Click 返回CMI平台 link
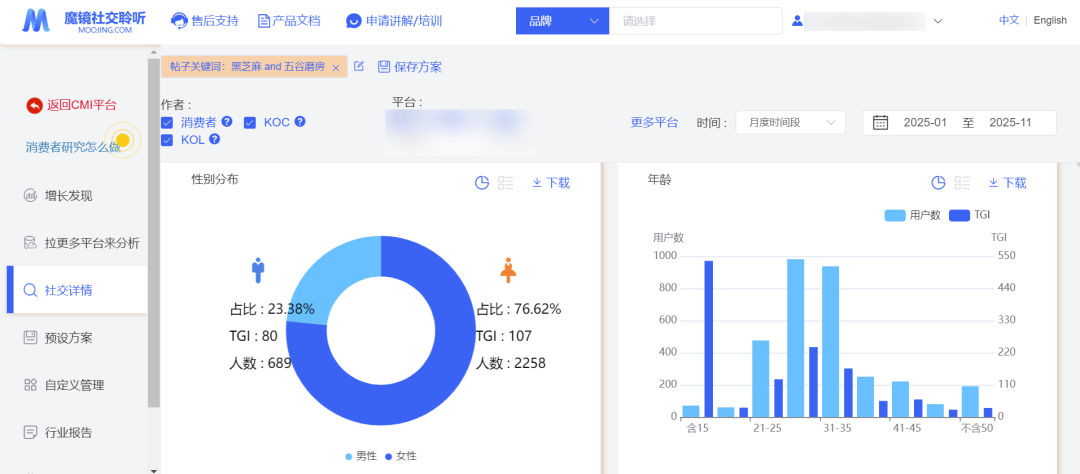Viewport: 1080px width, 474px height. [x=80, y=105]
